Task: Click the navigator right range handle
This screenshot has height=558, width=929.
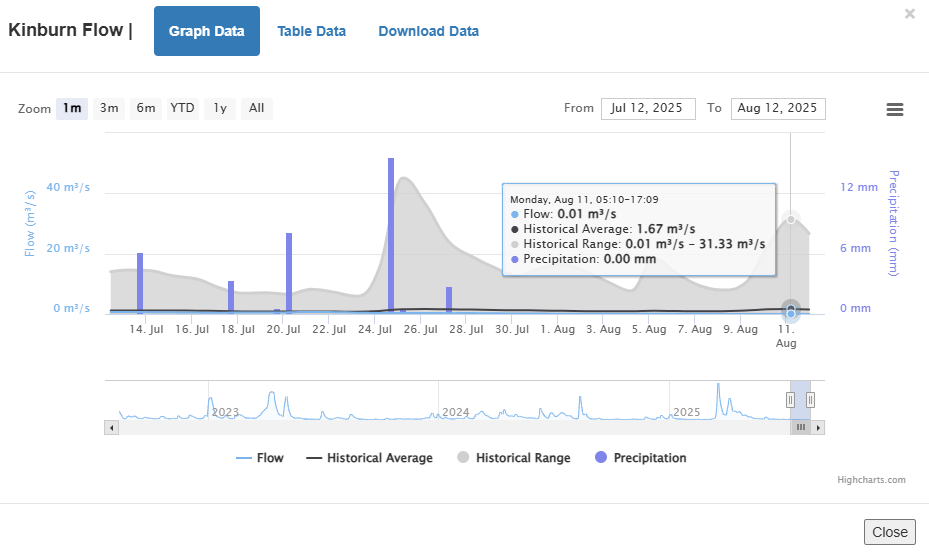Action: (810, 400)
